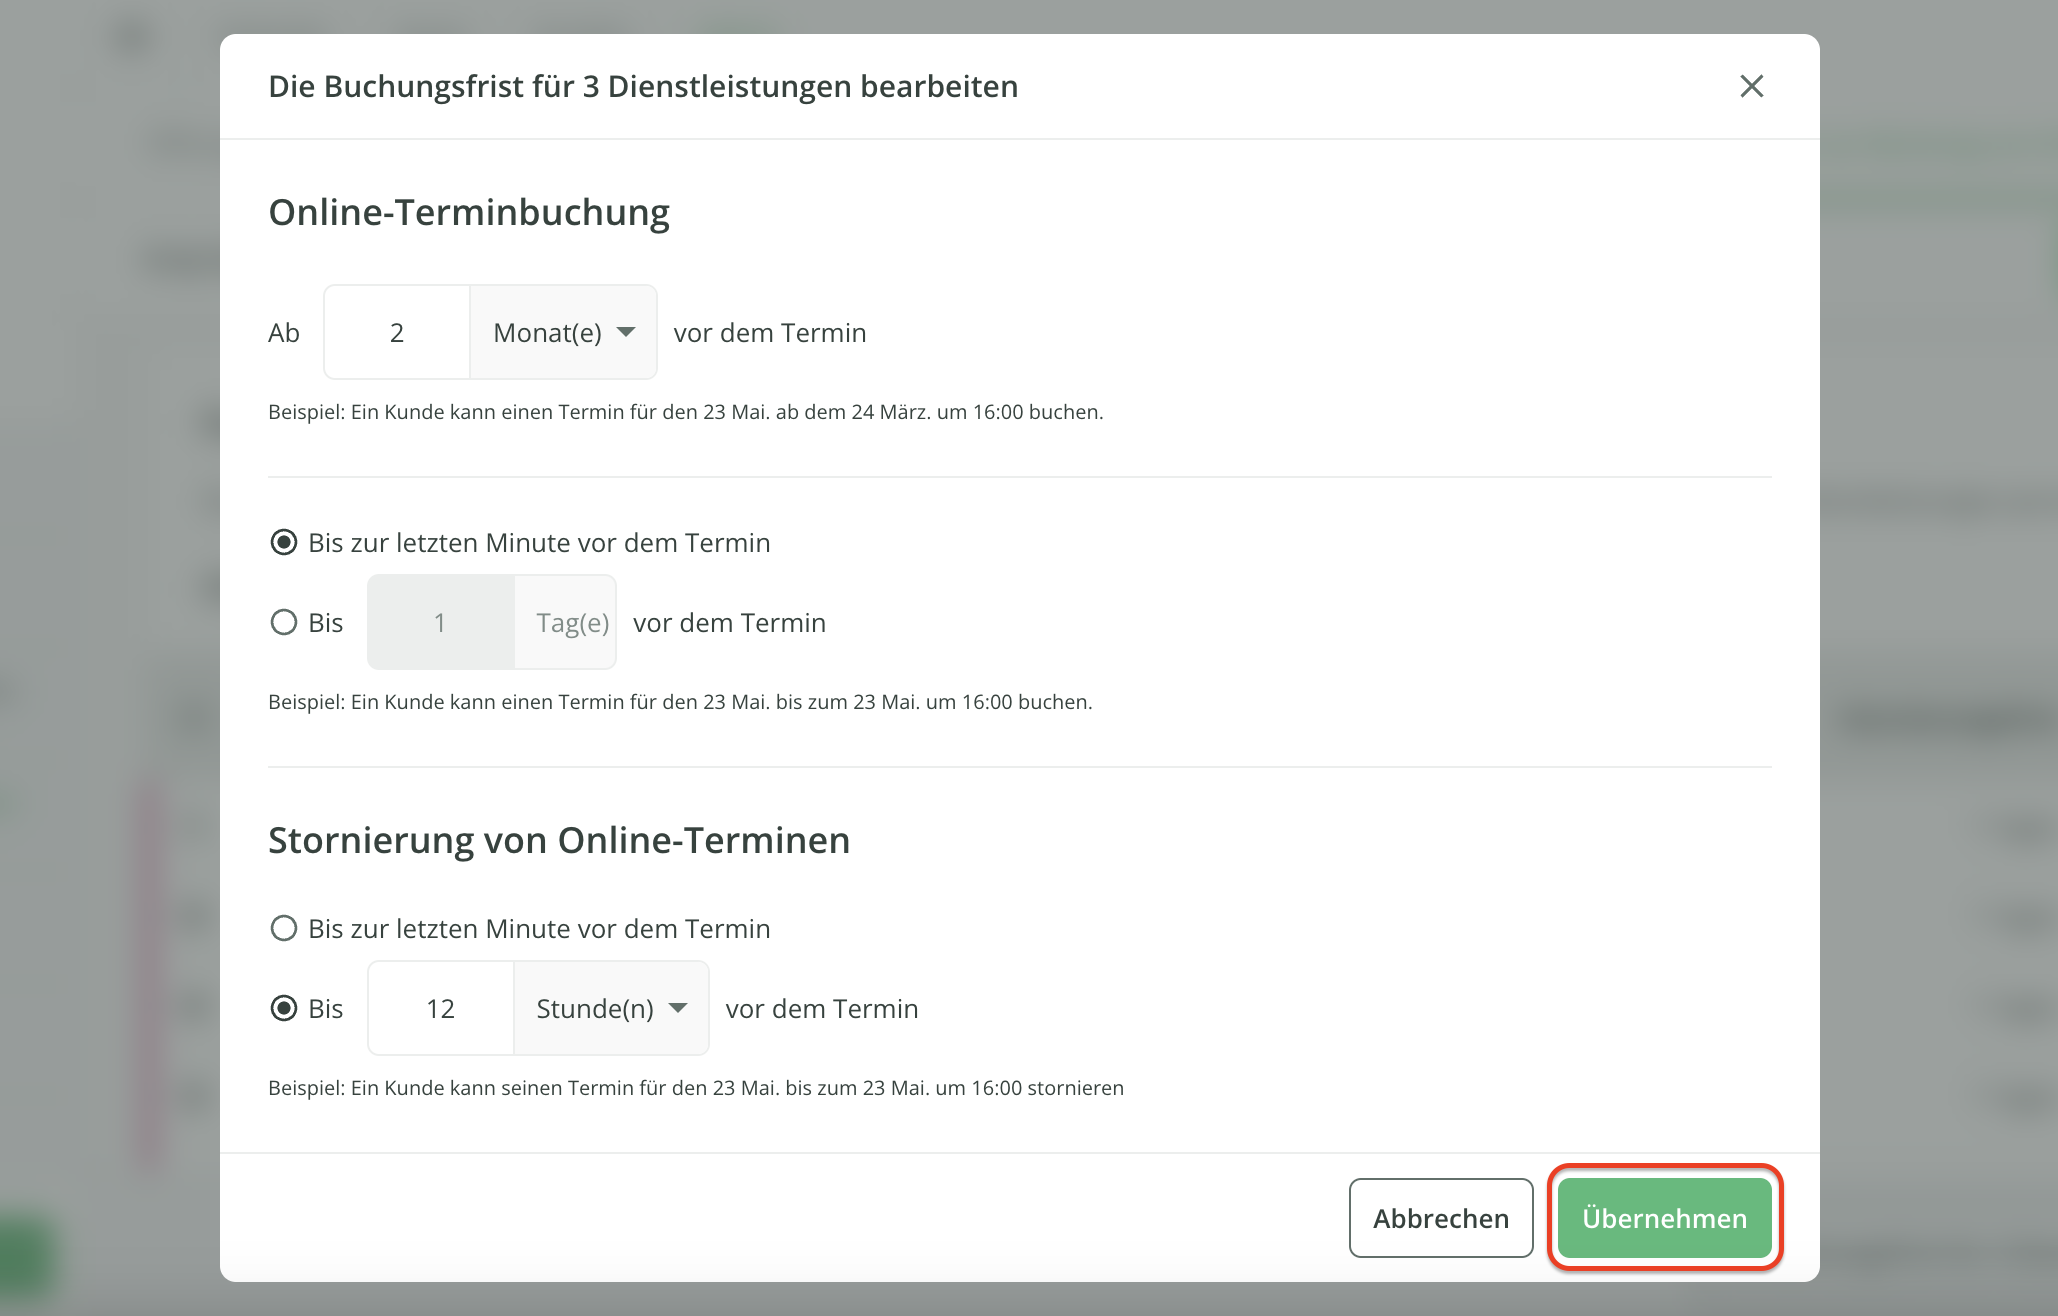Click the dialog title about 3 Dienstleistungen

[643, 87]
